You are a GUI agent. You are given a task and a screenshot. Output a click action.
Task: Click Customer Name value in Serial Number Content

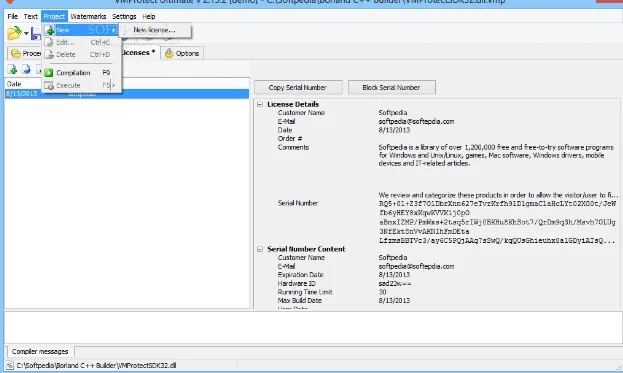393,258
